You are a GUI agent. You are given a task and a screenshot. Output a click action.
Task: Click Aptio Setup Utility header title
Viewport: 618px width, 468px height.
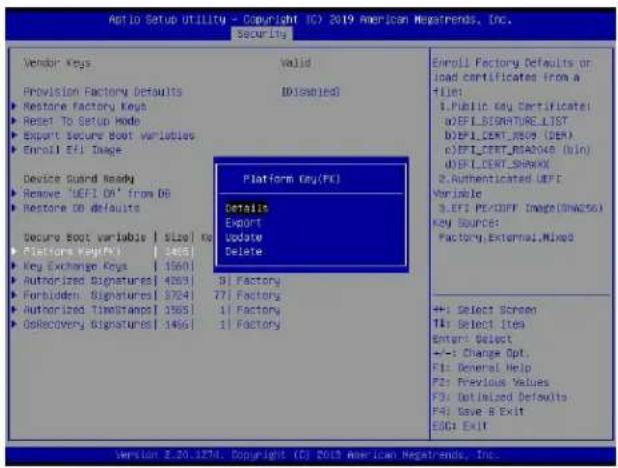[310, 19]
